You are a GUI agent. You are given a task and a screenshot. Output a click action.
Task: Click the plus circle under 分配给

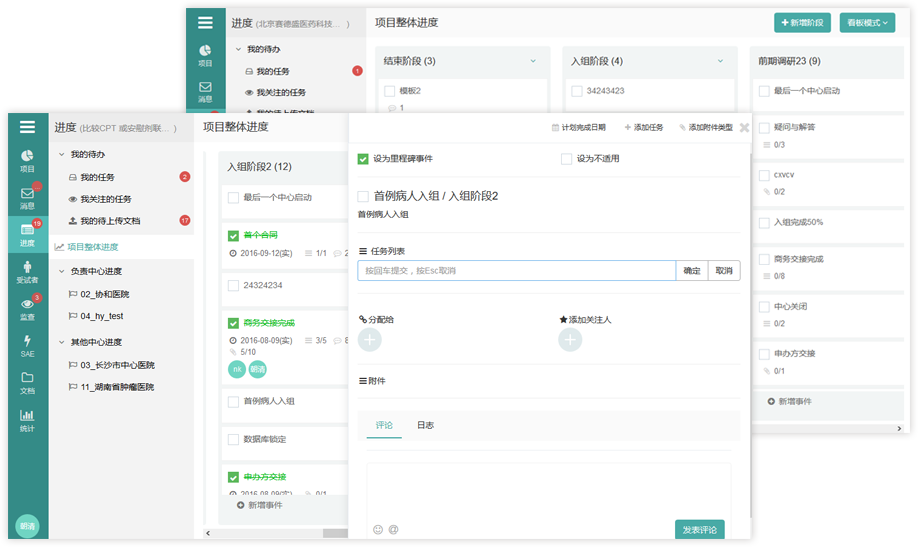tap(370, 340)
